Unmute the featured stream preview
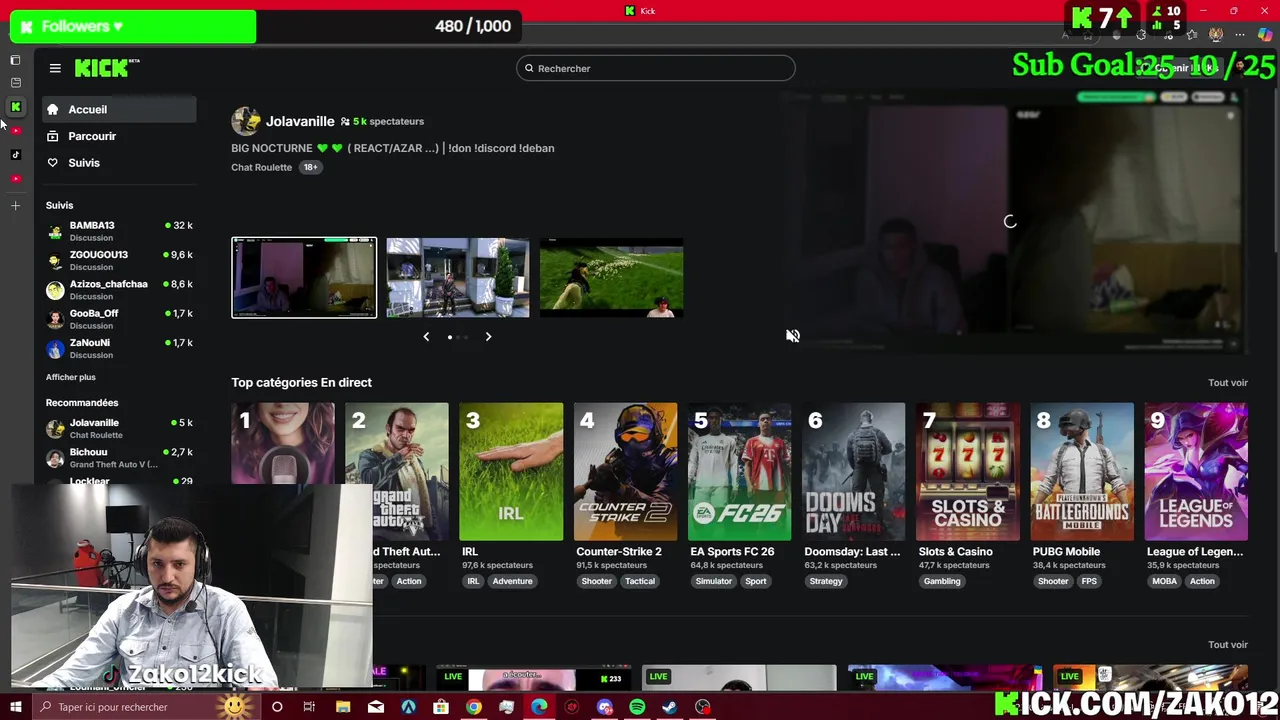The image size is (1280, 720). coord(793,337)
